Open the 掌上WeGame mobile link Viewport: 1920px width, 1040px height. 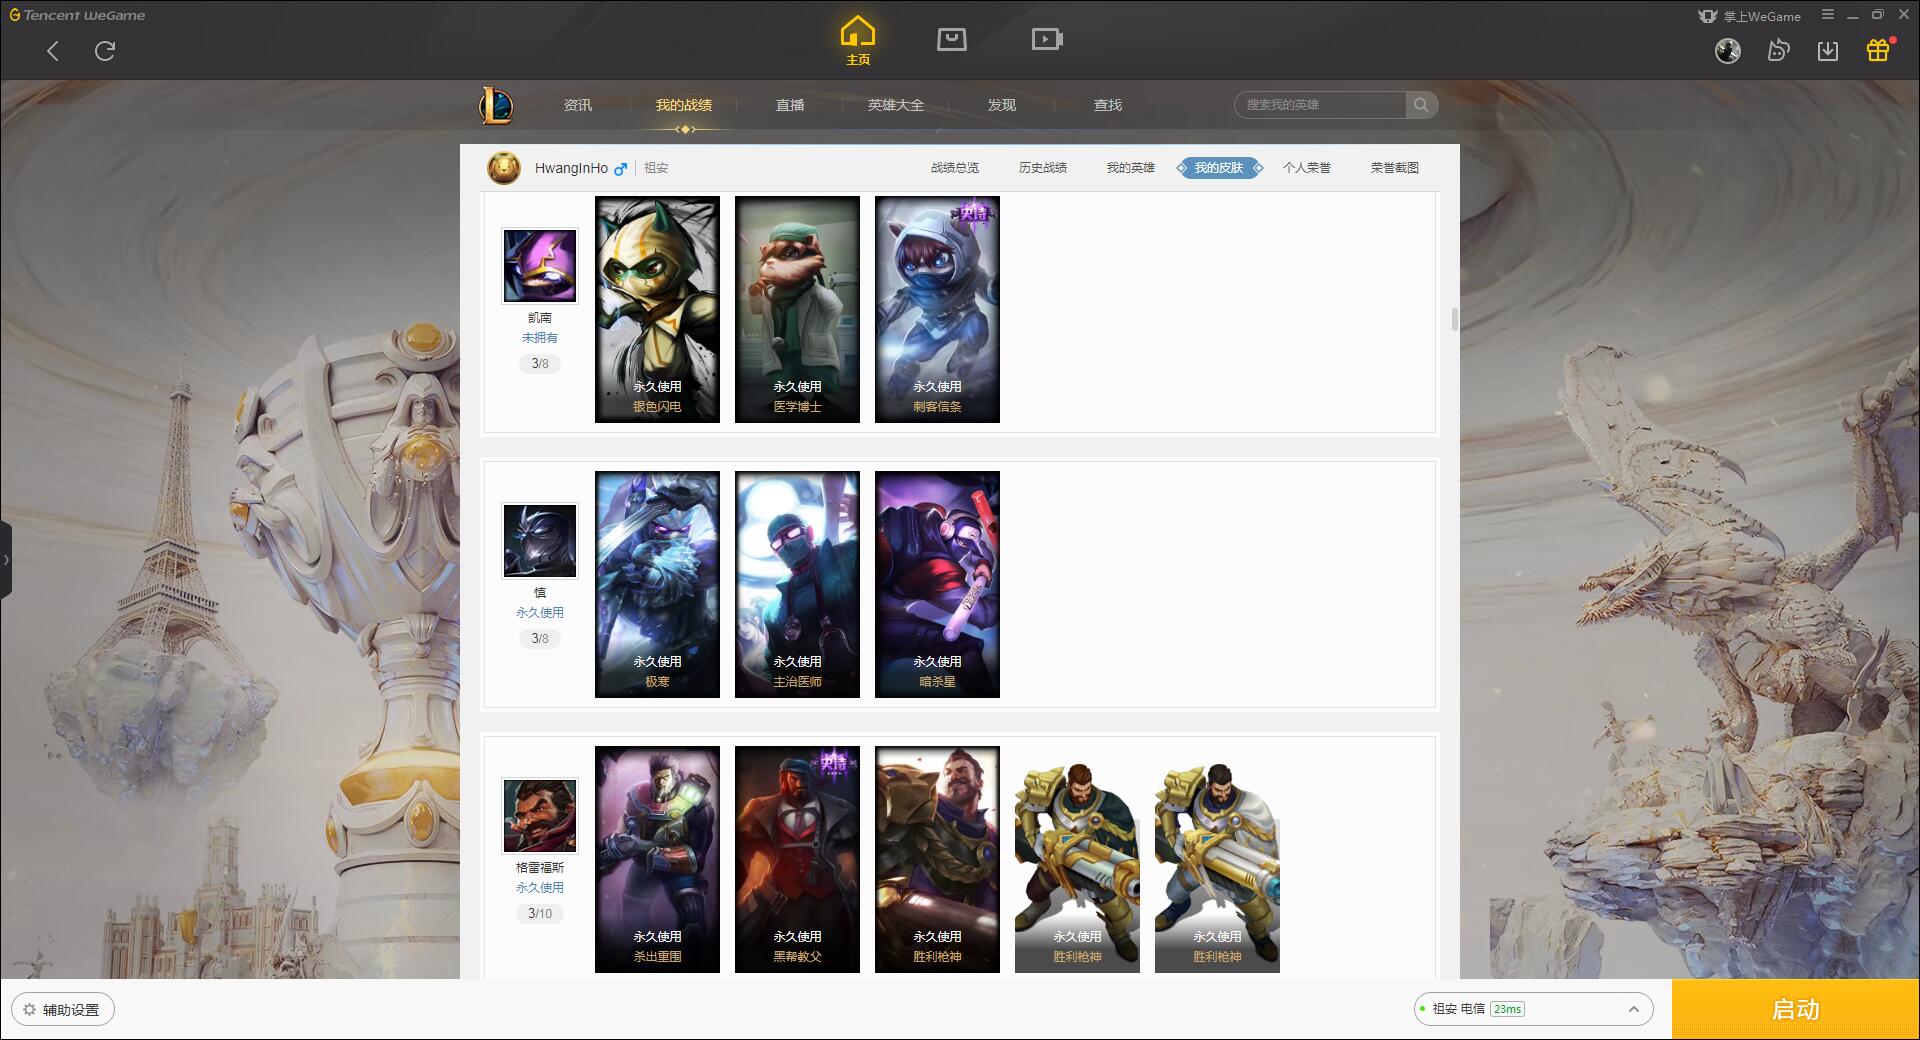click(x=1749, y=16)
